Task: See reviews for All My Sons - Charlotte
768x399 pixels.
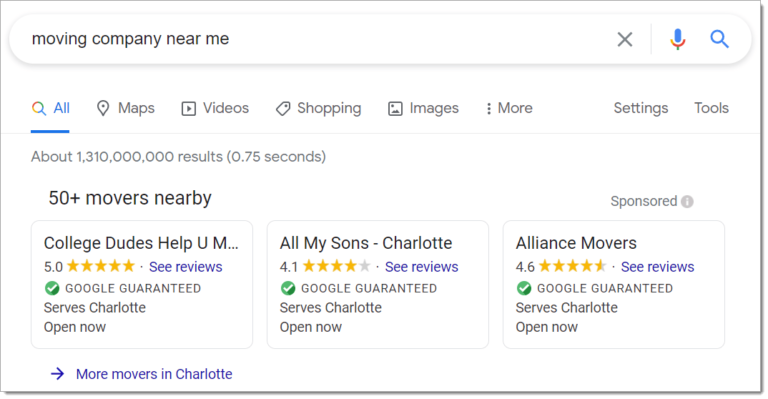Action: pos(422,267)
